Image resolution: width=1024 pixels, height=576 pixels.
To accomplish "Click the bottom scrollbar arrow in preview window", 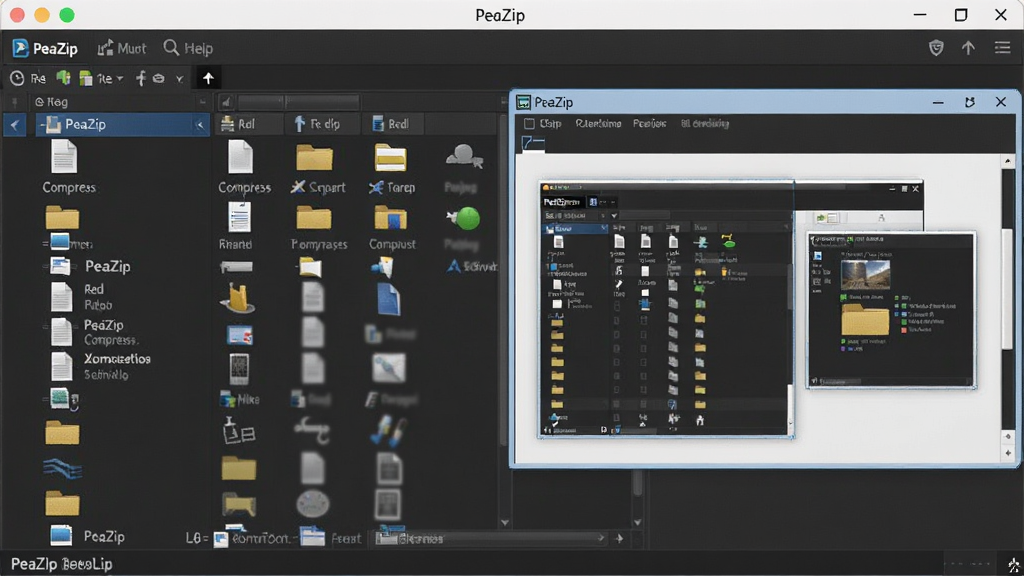I will [1008, 453].
